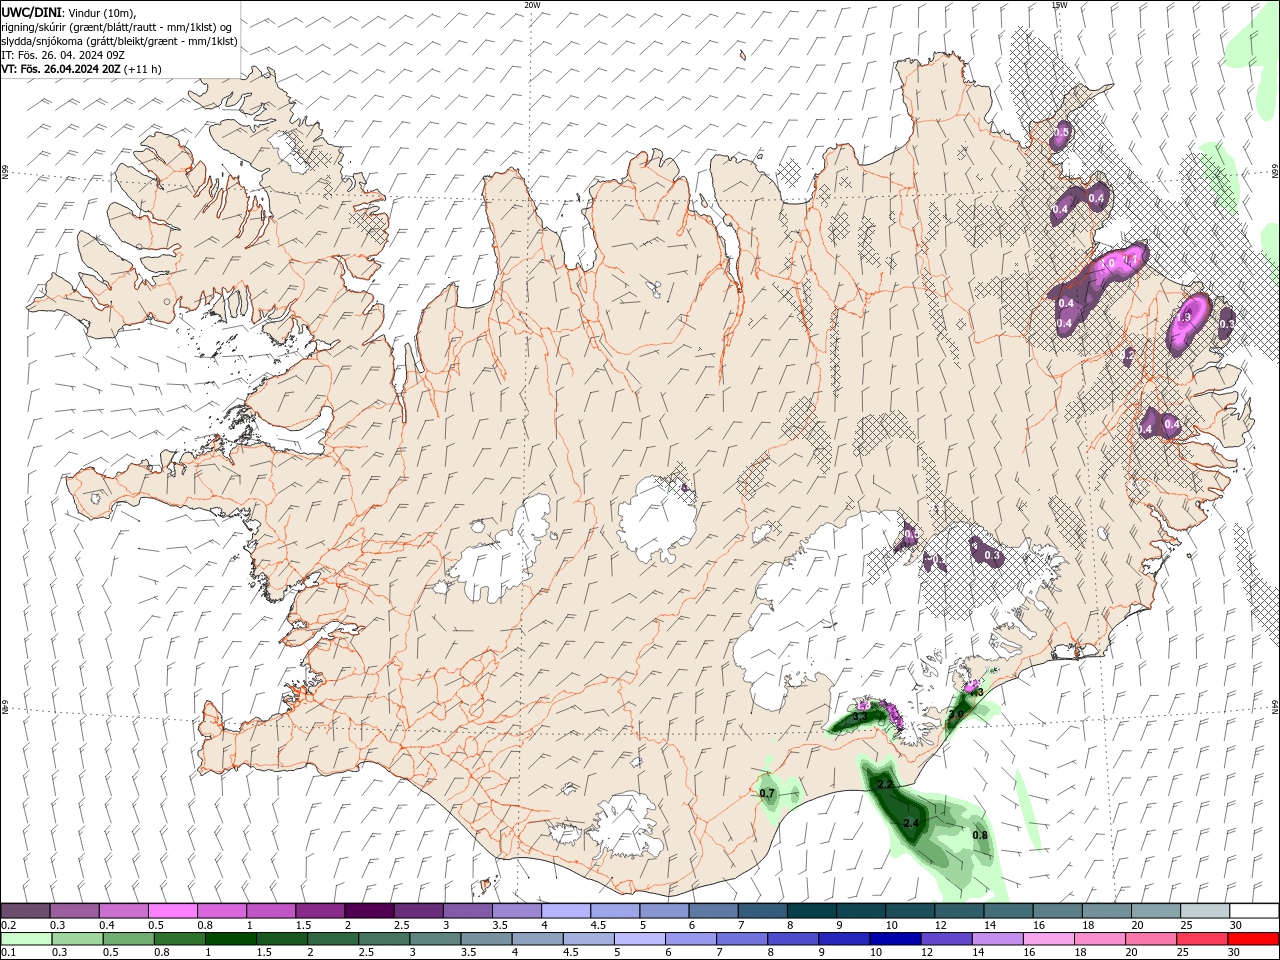Click the 2.2 rain value near the southeast coast
1280x960 pixels.
coord(884,785)
